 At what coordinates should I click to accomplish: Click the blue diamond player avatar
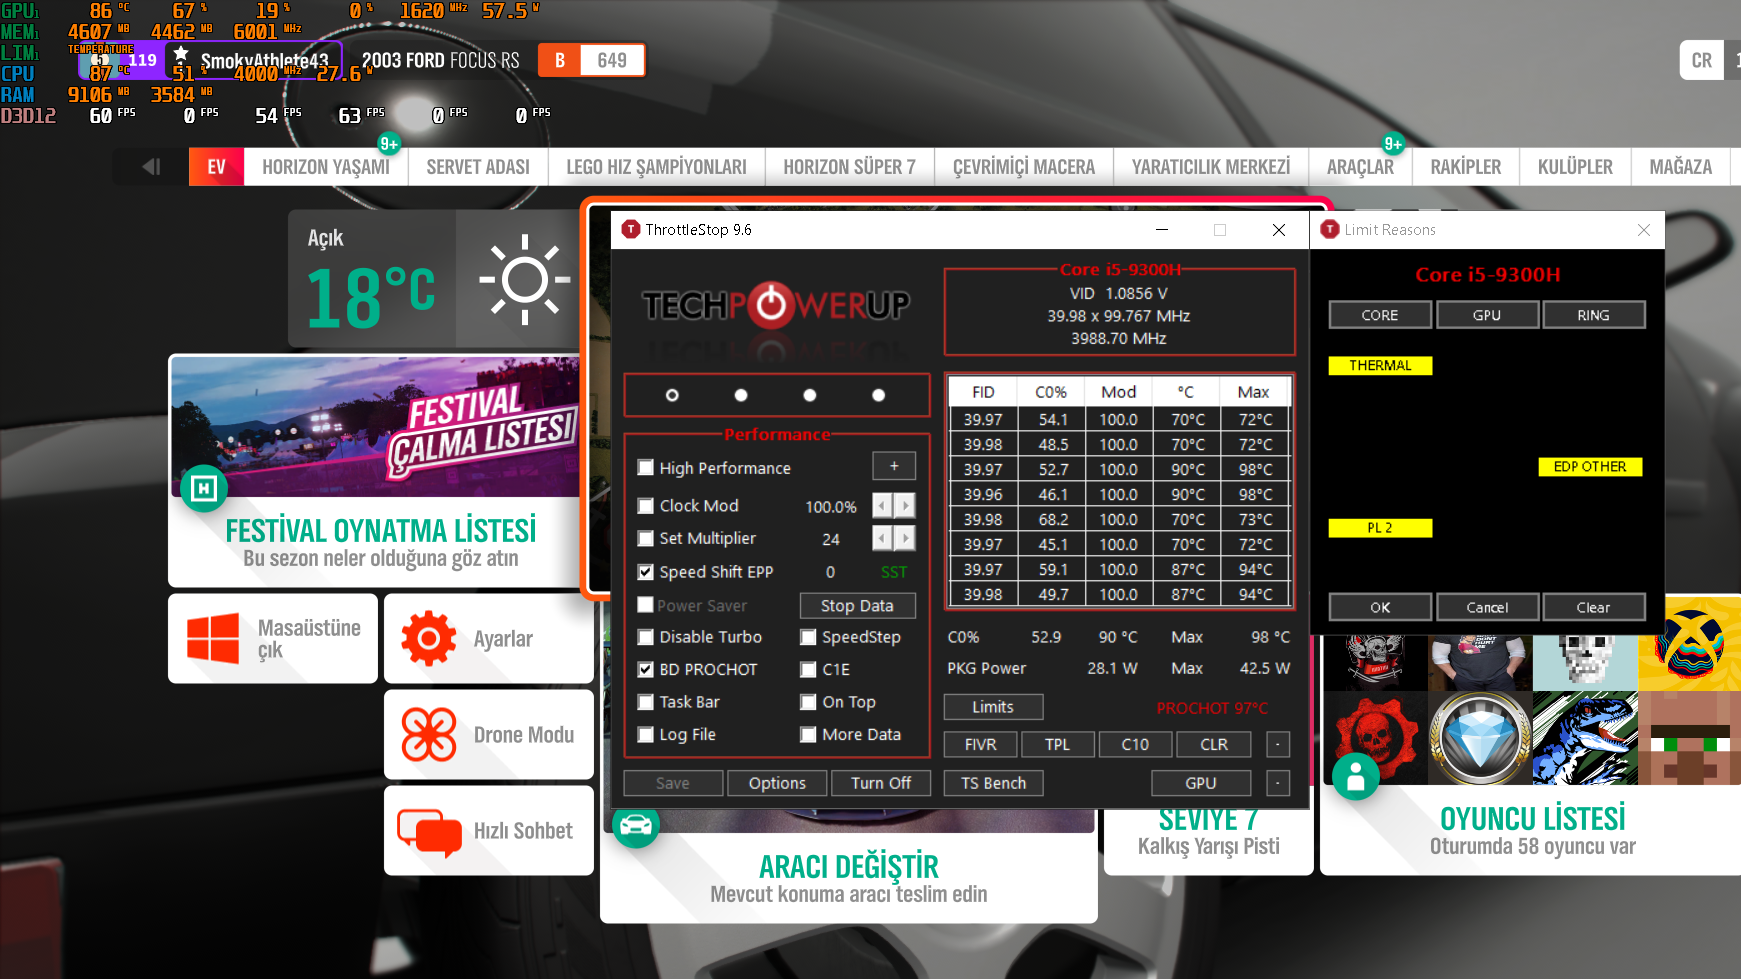click(1480, 738)
